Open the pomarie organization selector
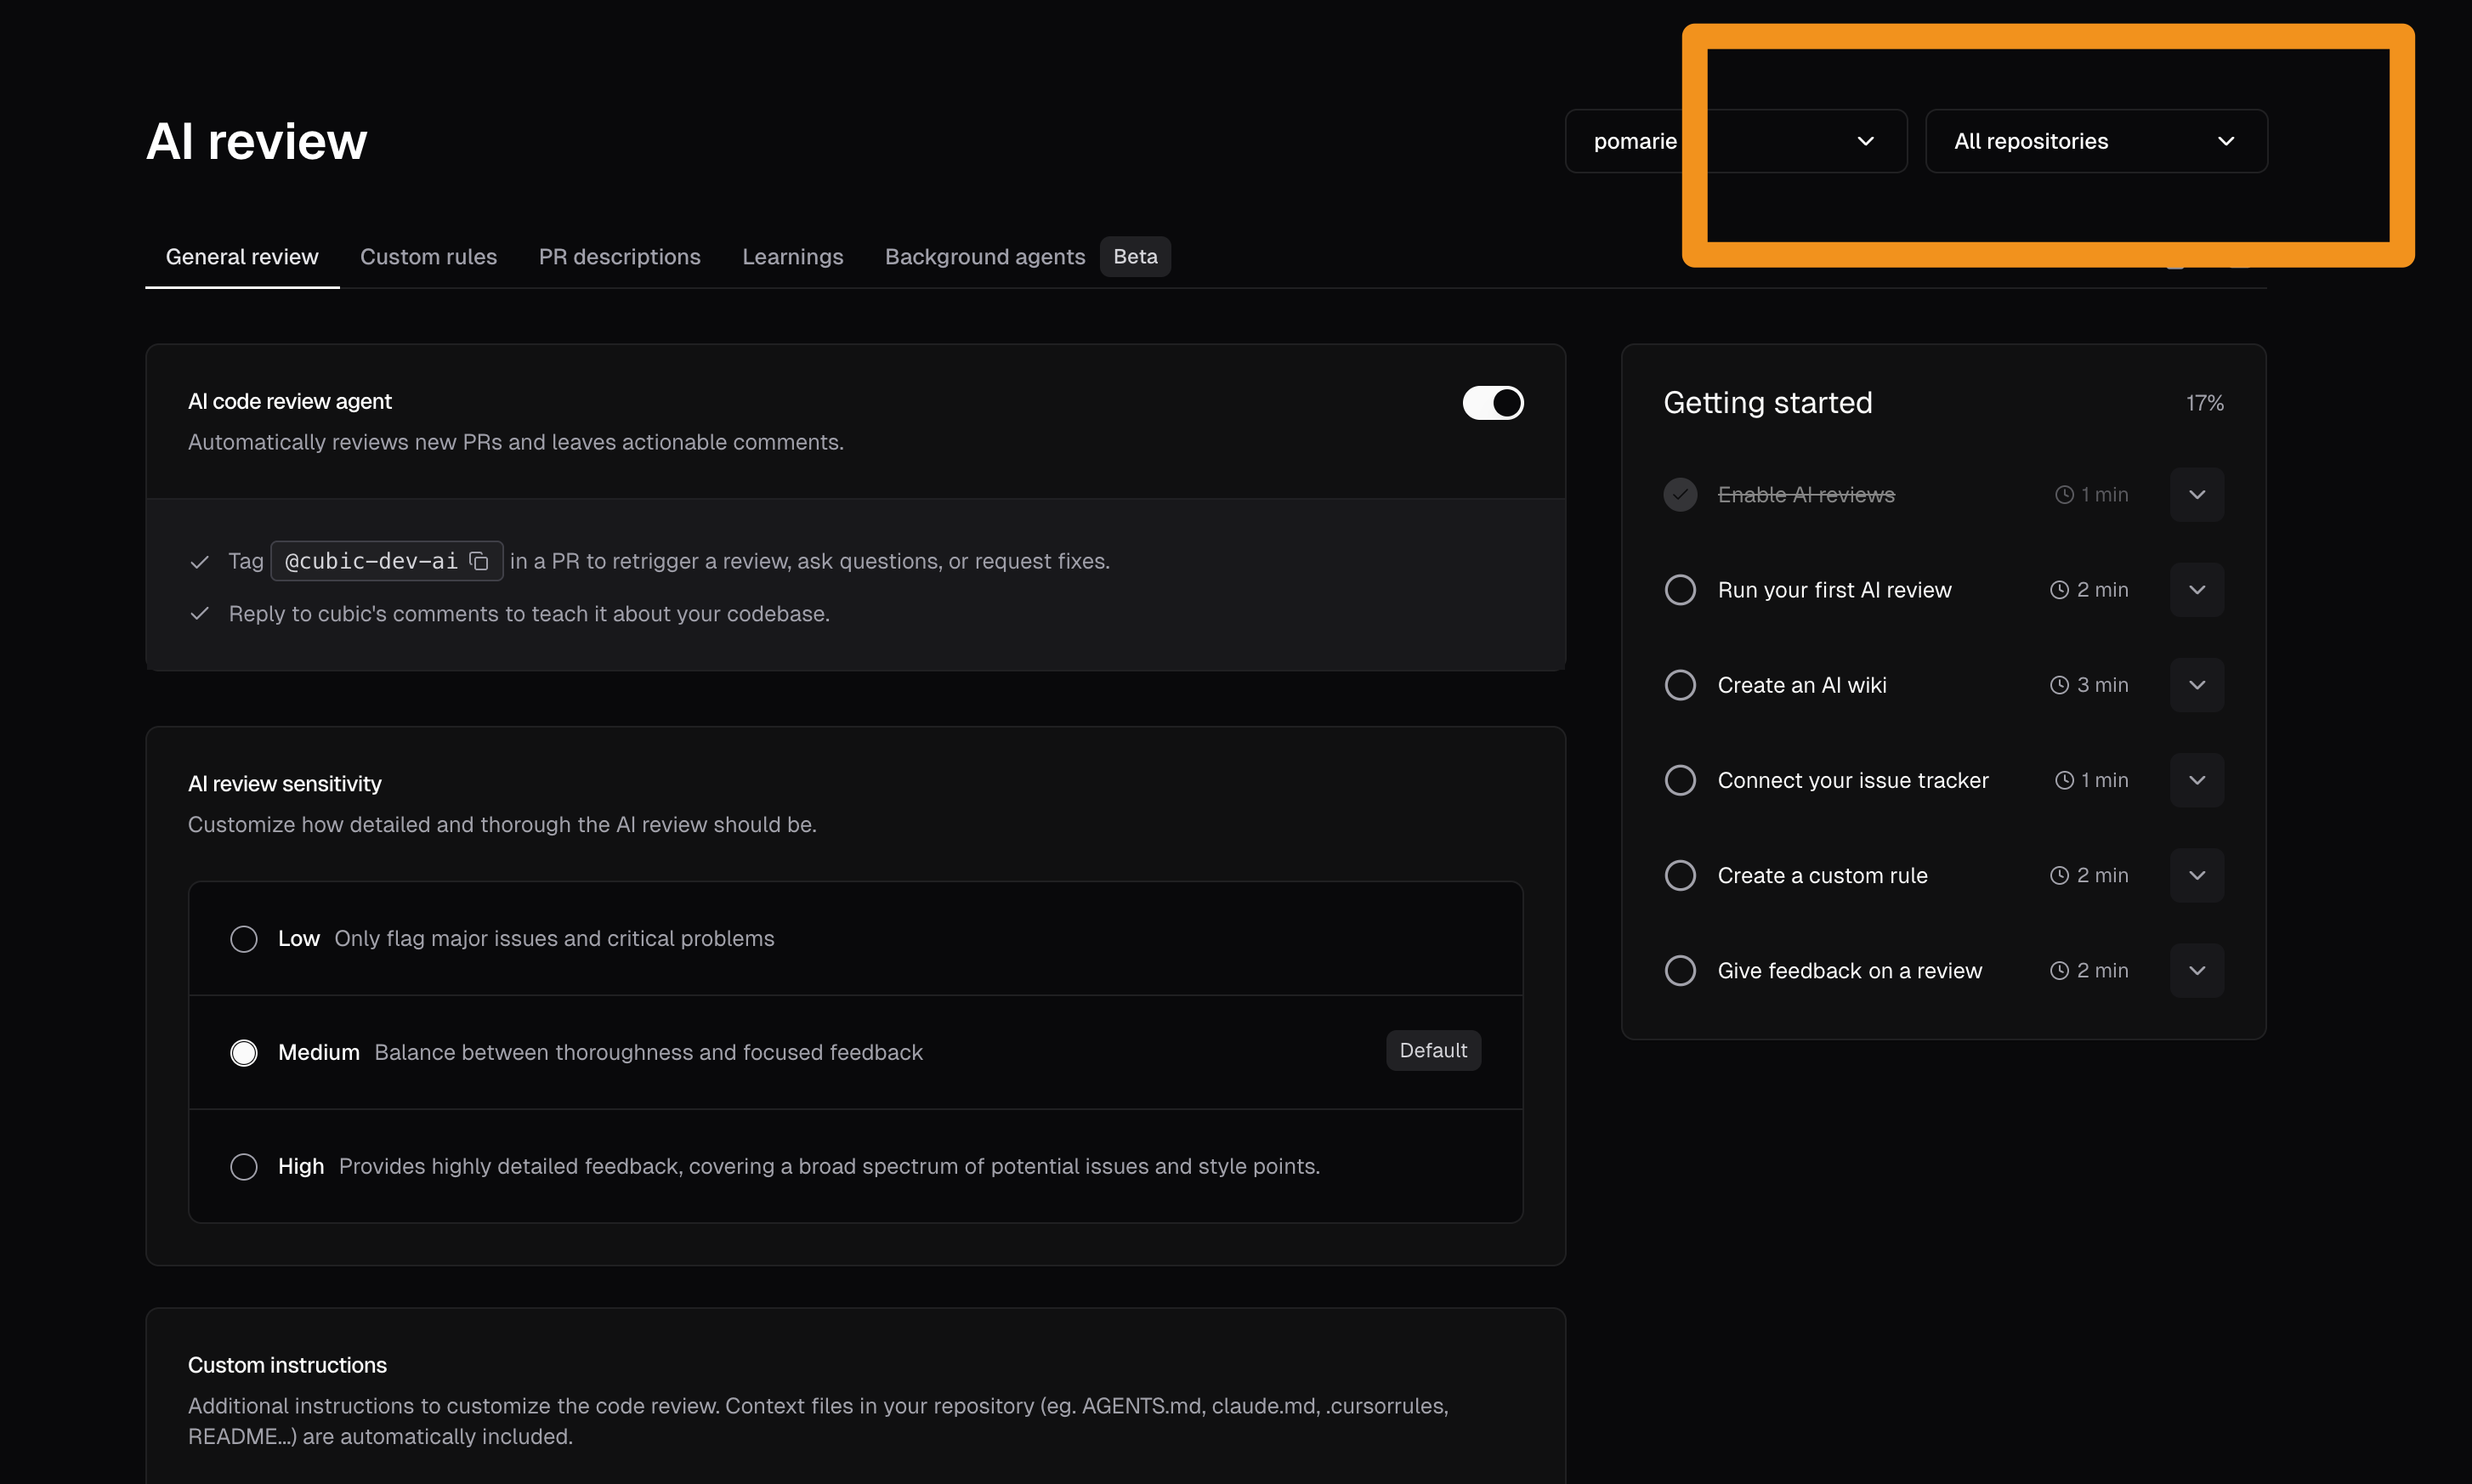This screenshot has height=1484, width=2472. pyautogui.click(x=1735, y=140)
